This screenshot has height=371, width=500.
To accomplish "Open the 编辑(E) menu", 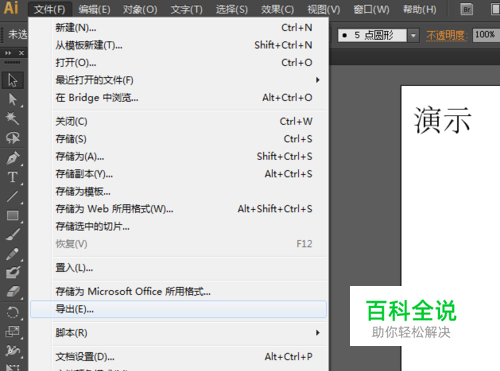I will pos(94,9).
